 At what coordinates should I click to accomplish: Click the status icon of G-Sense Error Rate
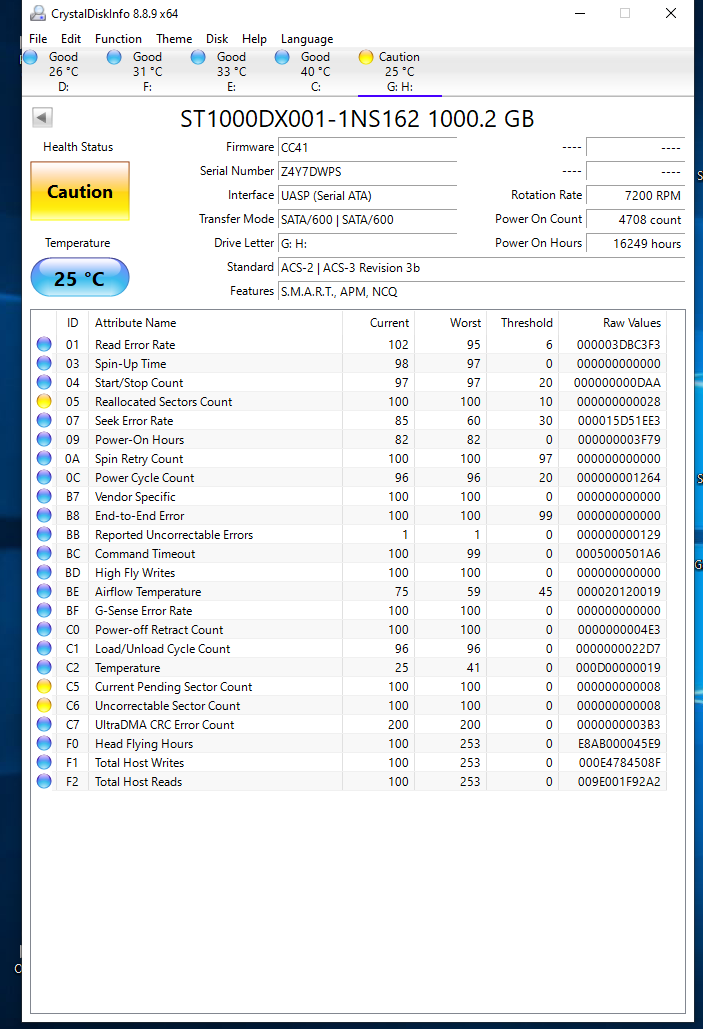(44, 610)
